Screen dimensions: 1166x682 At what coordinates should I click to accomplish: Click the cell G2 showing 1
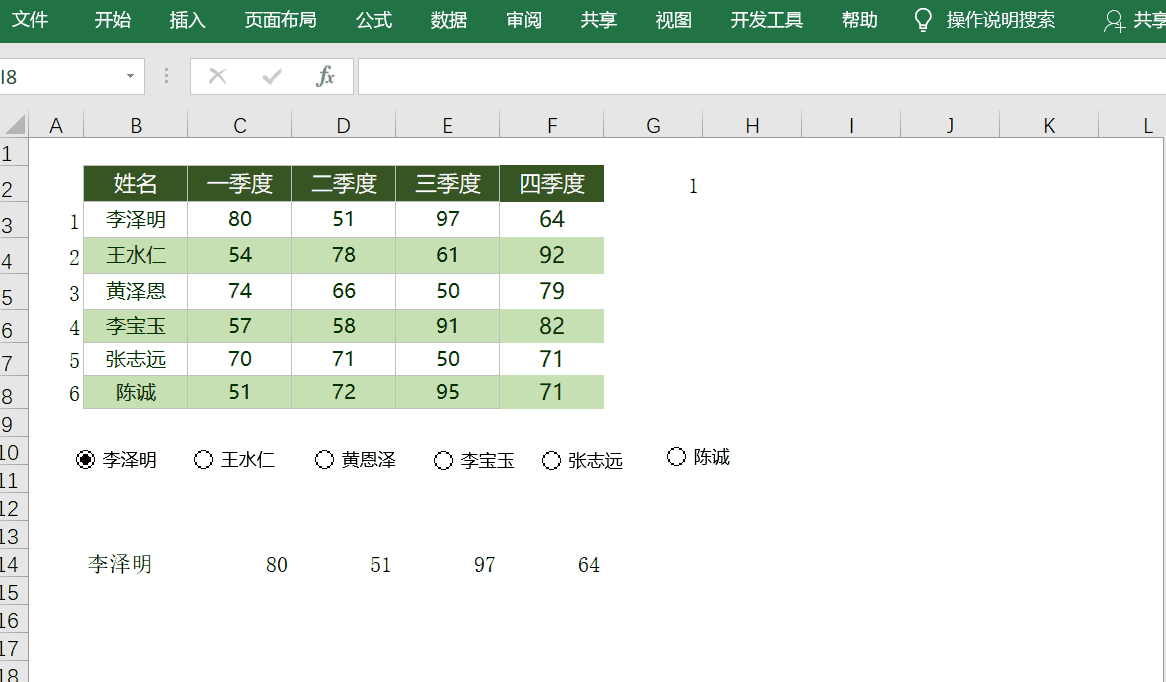tap(653, 185)
